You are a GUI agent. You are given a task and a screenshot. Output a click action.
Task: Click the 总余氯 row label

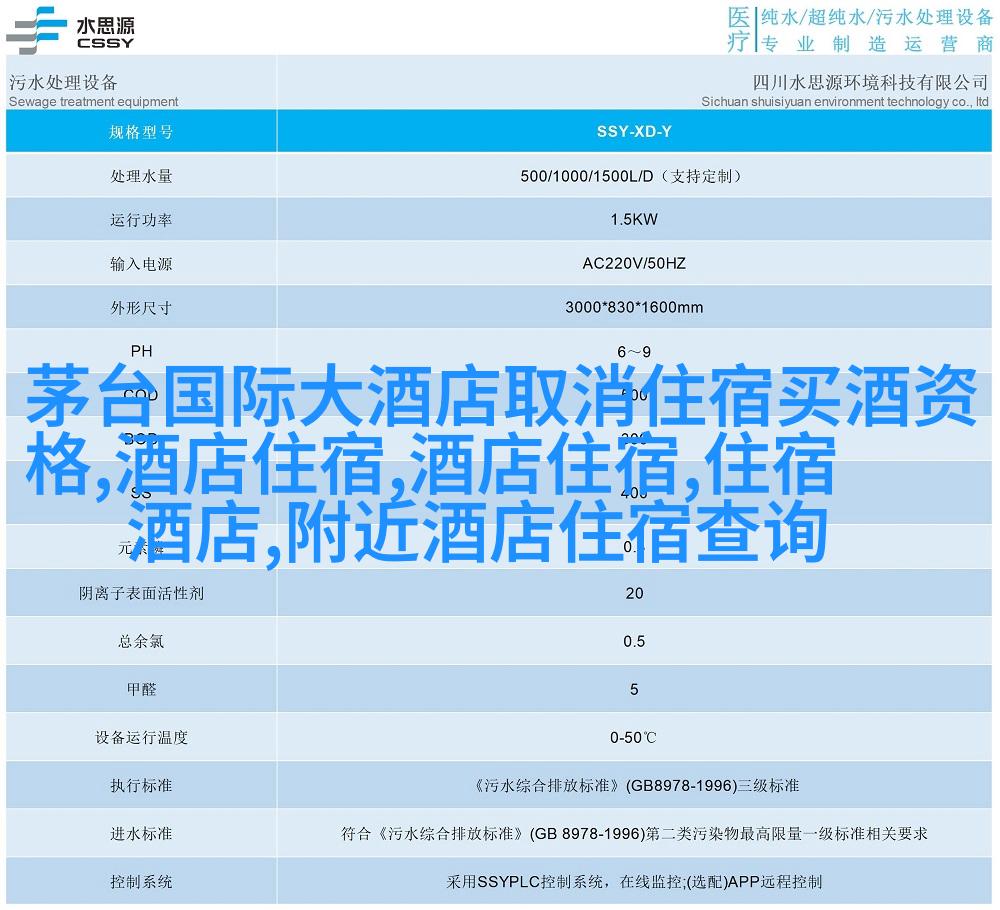tap(141, 642)
